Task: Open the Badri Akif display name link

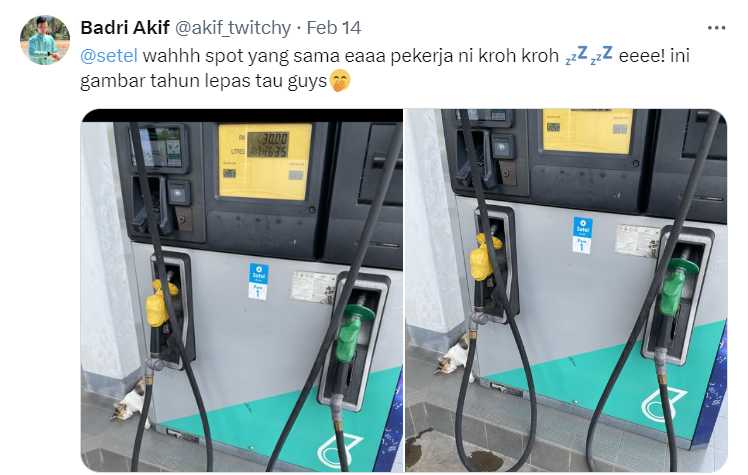Action: [x=125, y=28]
